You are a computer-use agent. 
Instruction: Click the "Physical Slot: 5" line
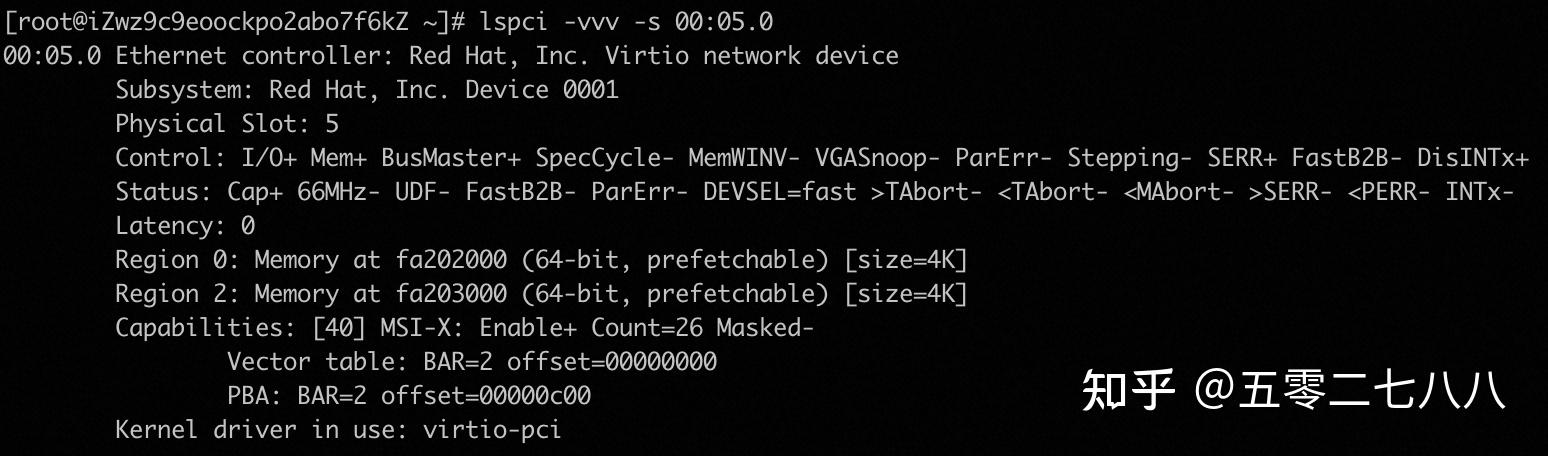point(227,123)
